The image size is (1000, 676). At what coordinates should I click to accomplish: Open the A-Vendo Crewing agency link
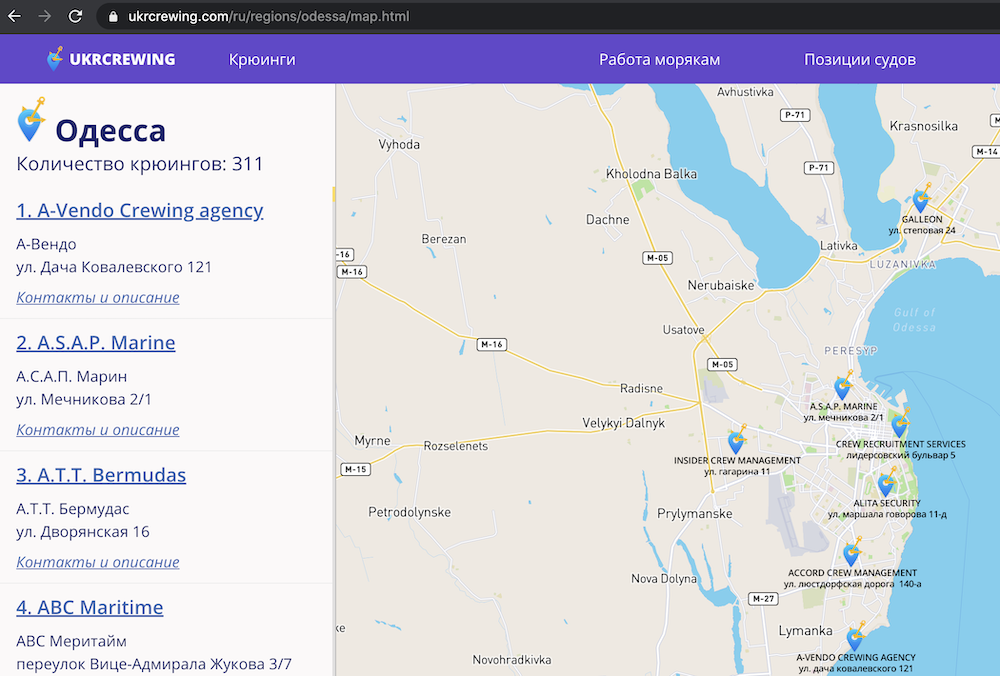click(140, 210)
